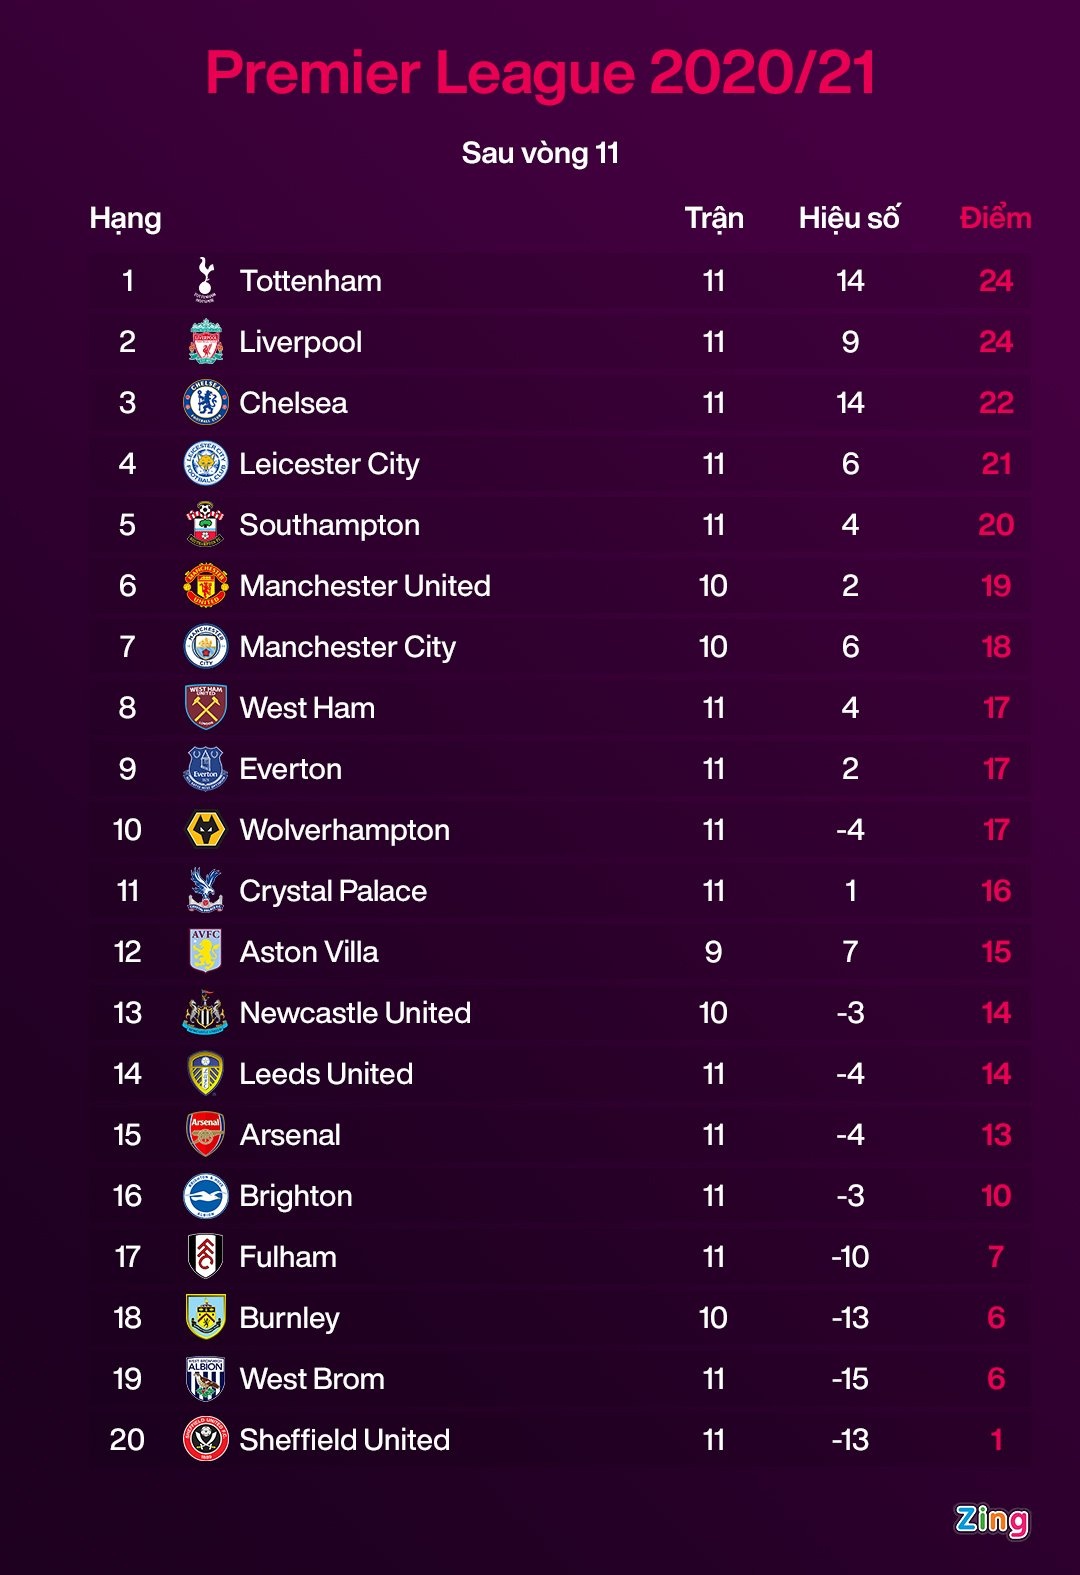Click the West Ham crest

pos(206,708)
